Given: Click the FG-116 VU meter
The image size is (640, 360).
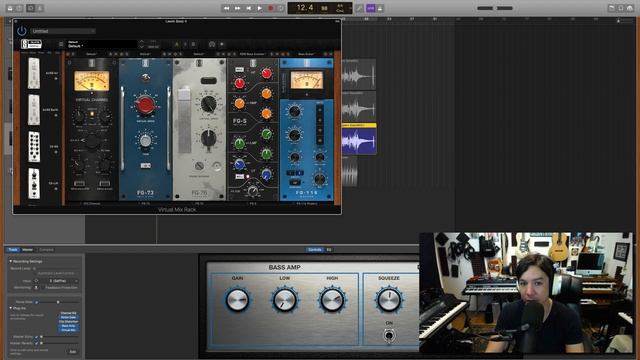Looking at the screenshot, I should (x=307, y=80).
